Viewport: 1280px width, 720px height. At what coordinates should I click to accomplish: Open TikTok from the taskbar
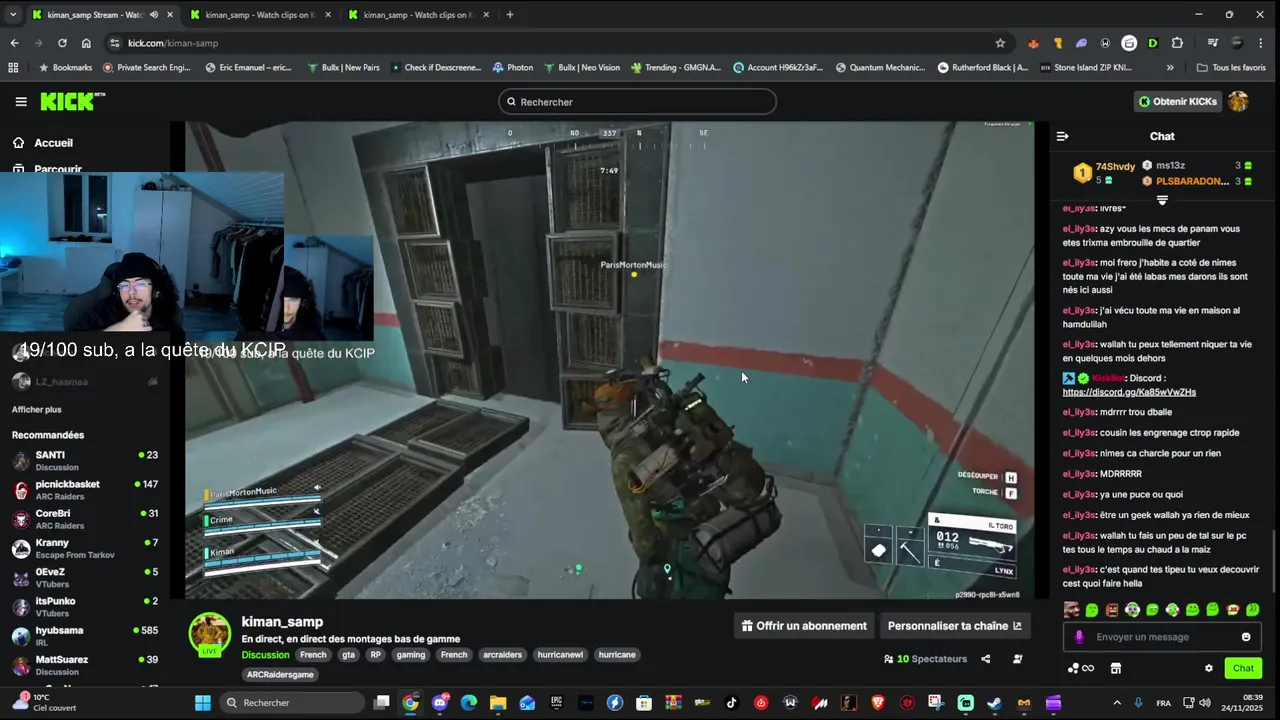coord(732,703)
